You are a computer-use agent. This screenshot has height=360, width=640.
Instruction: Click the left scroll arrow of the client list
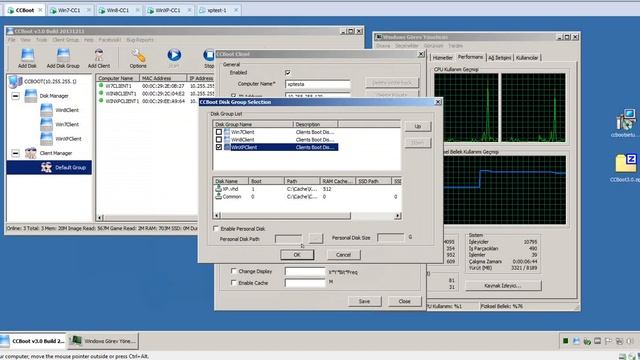pos(100,218)
